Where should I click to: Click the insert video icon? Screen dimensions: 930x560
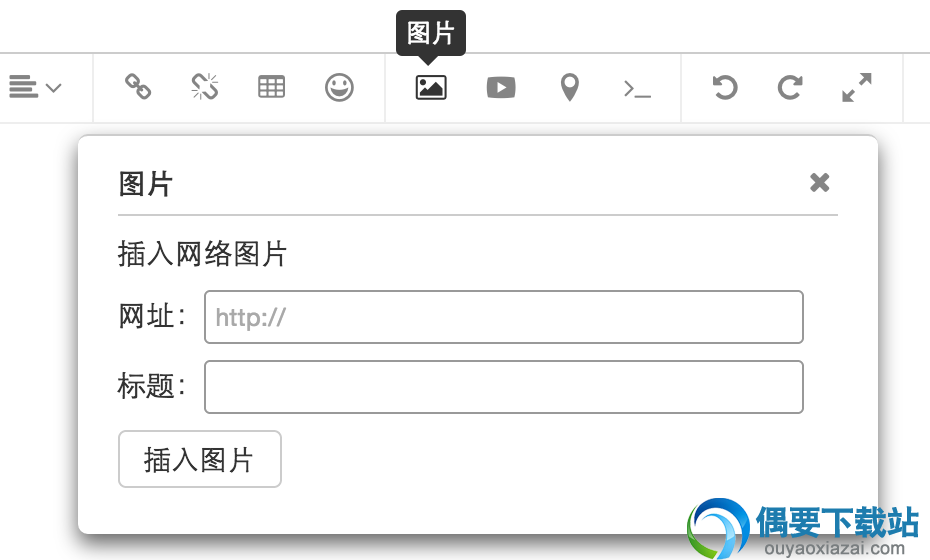pyautogui.click(x=501, y=87)
